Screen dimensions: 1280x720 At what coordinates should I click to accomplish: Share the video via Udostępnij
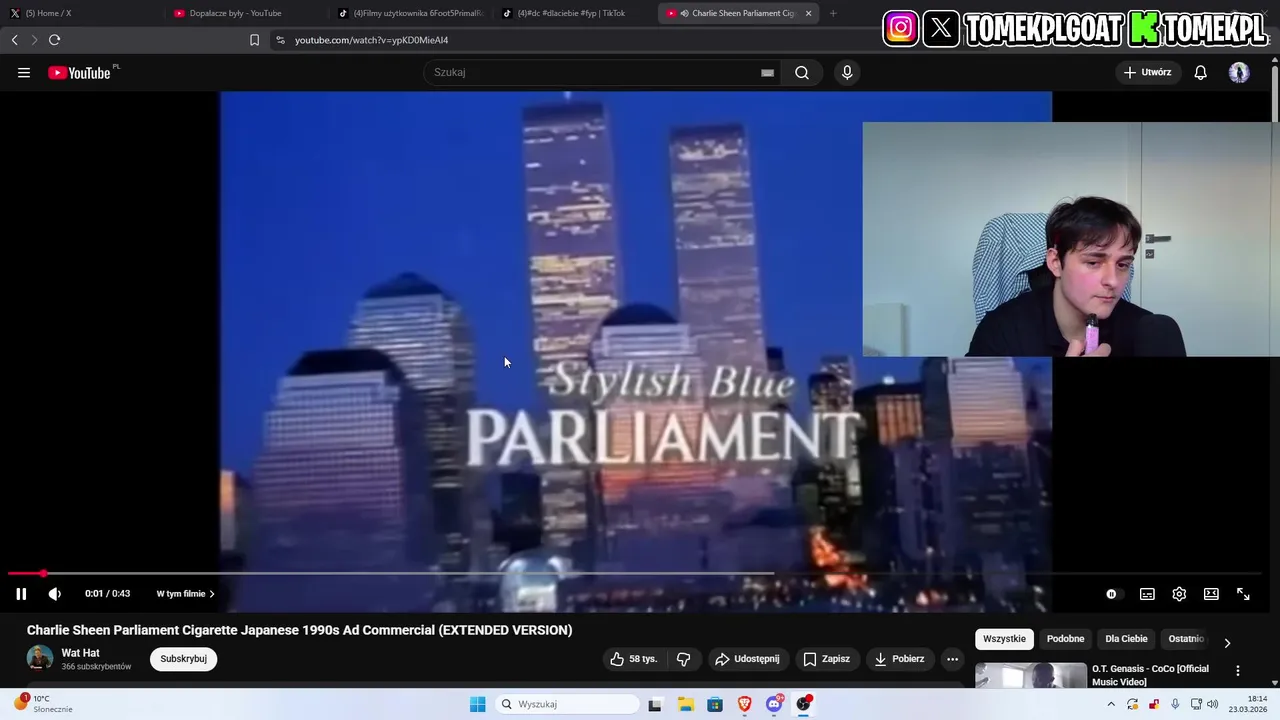coord(747,659)
